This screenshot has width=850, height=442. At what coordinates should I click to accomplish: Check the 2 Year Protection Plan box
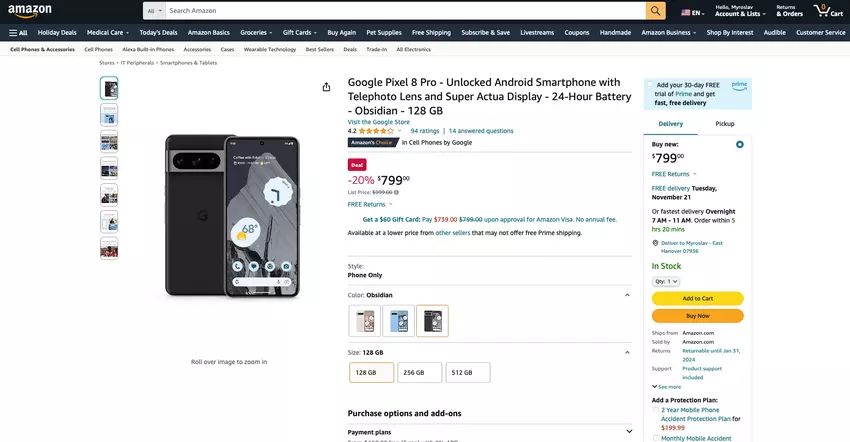pos(656,409)
